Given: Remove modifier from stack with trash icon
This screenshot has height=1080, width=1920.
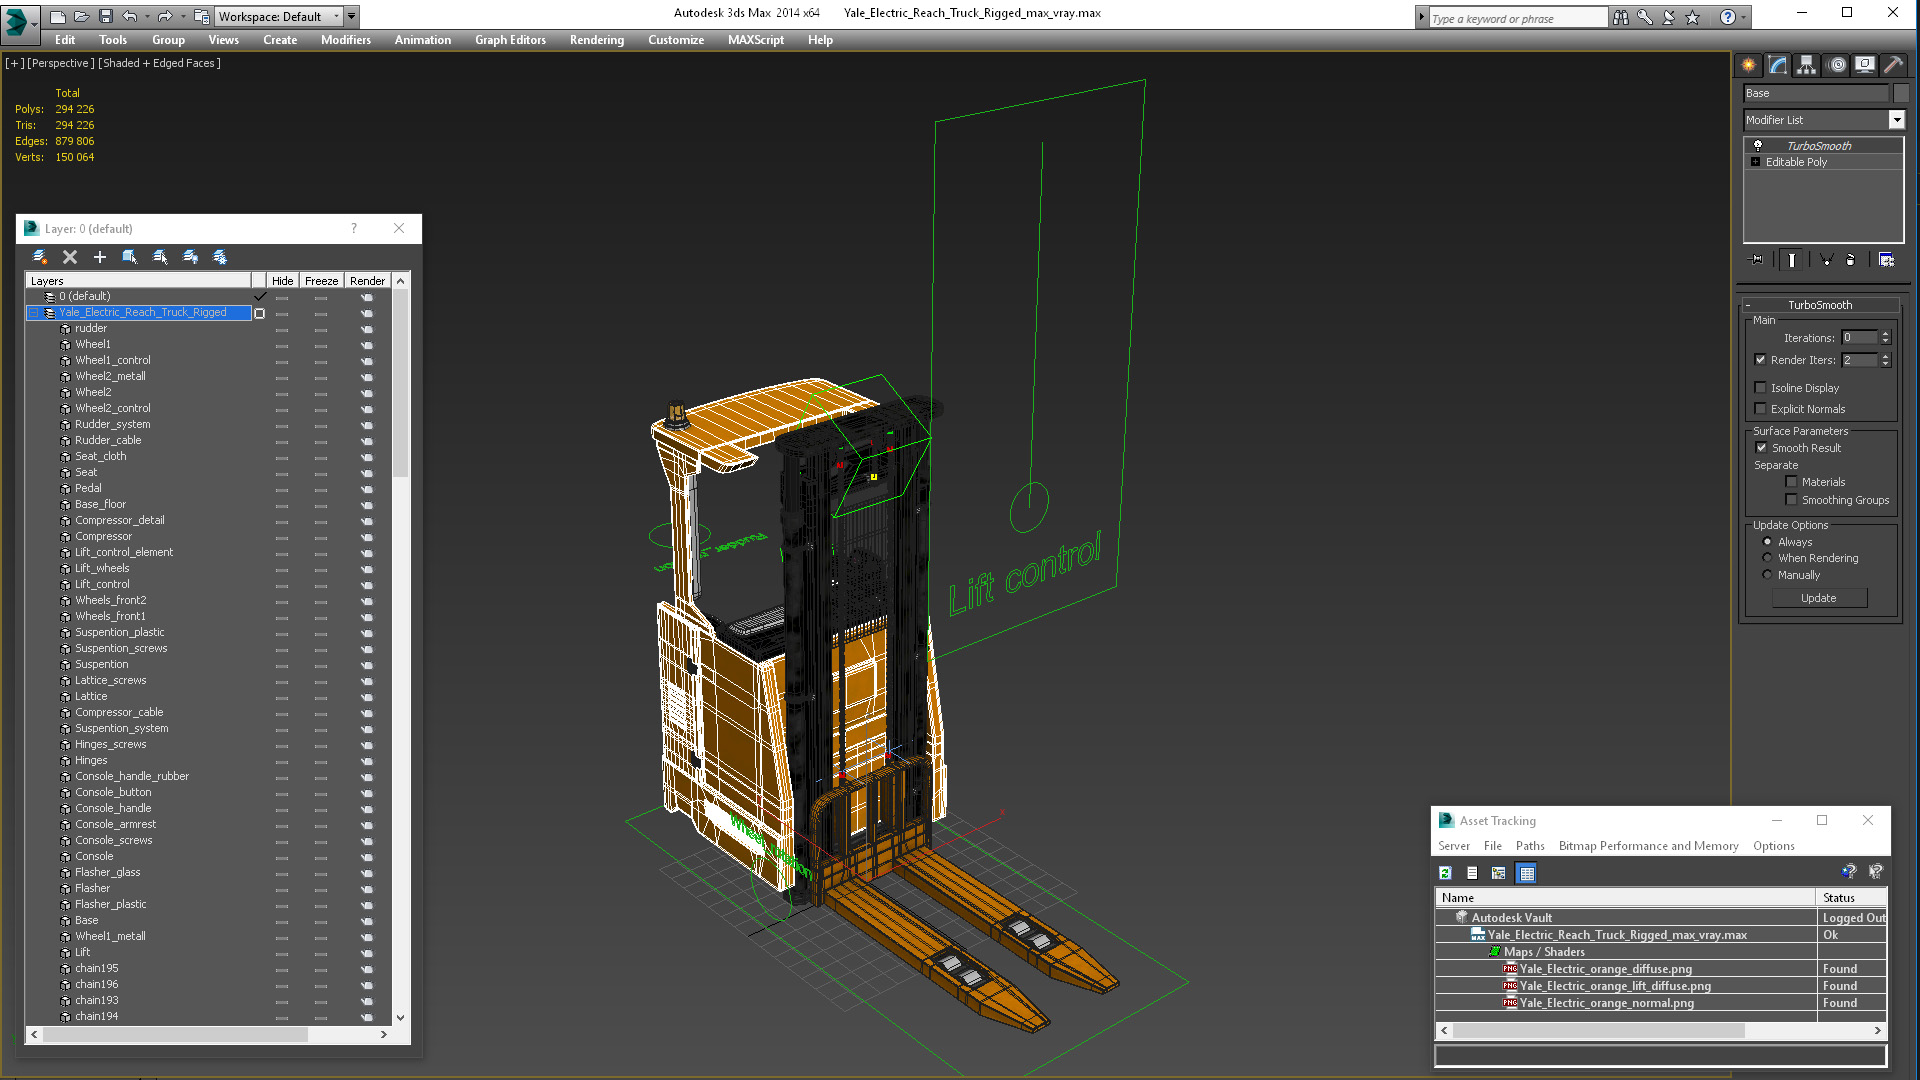Looking at the screenshot, I should [x=1851, y=260].
